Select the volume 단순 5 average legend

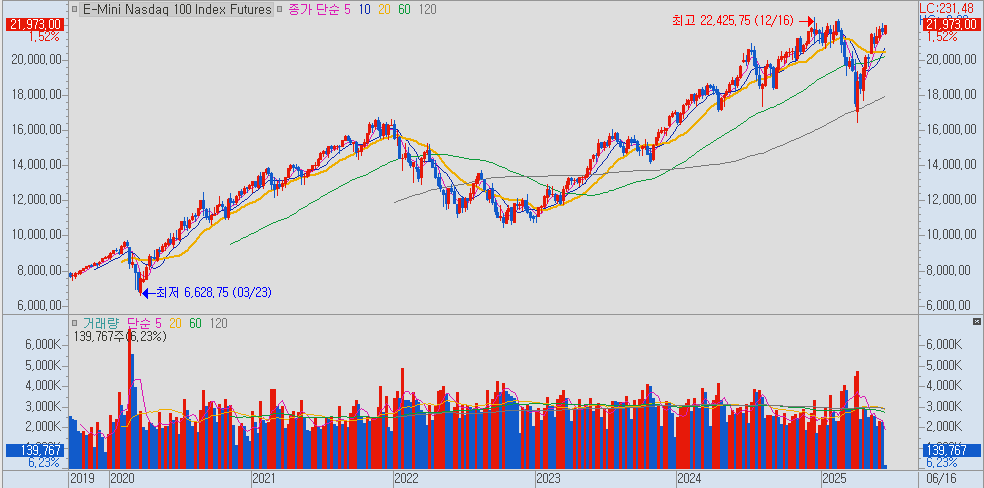click(x=144, y=324)
